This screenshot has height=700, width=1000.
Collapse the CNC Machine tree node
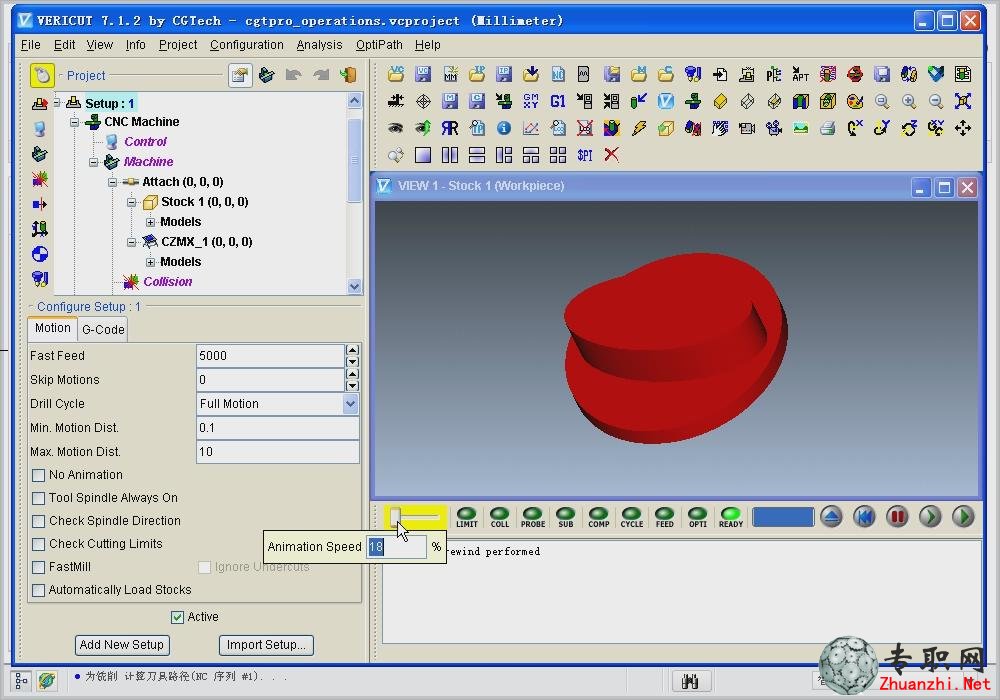coord(75,122)
